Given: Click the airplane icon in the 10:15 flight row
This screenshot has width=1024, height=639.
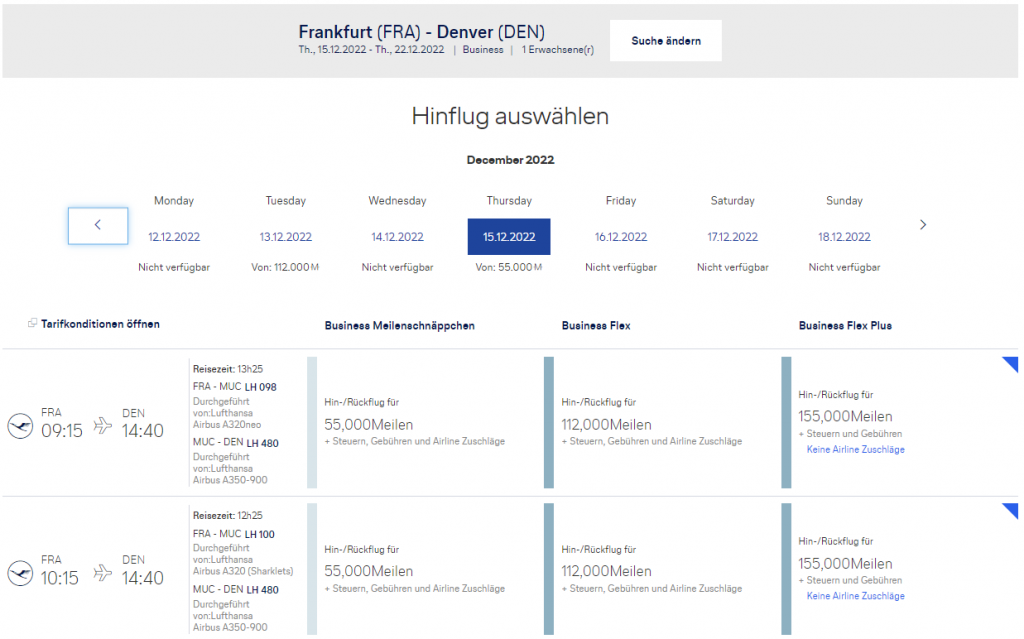Looking at the screenshot, I should 103,573.
